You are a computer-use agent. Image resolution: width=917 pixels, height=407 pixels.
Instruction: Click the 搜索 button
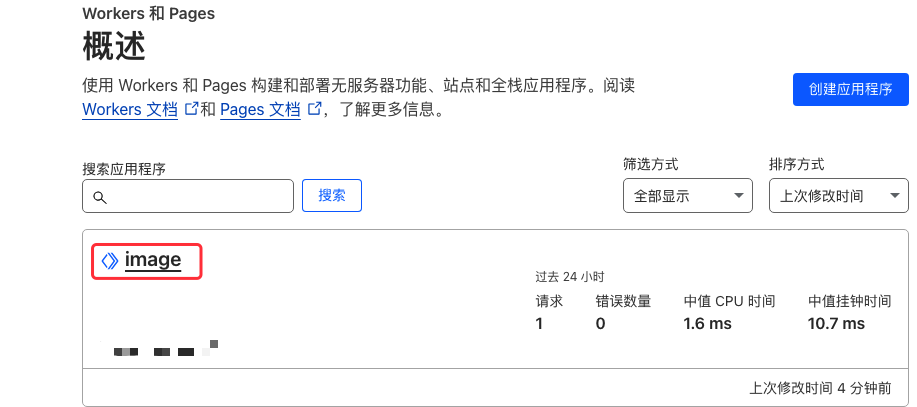[x=332, y=195]
